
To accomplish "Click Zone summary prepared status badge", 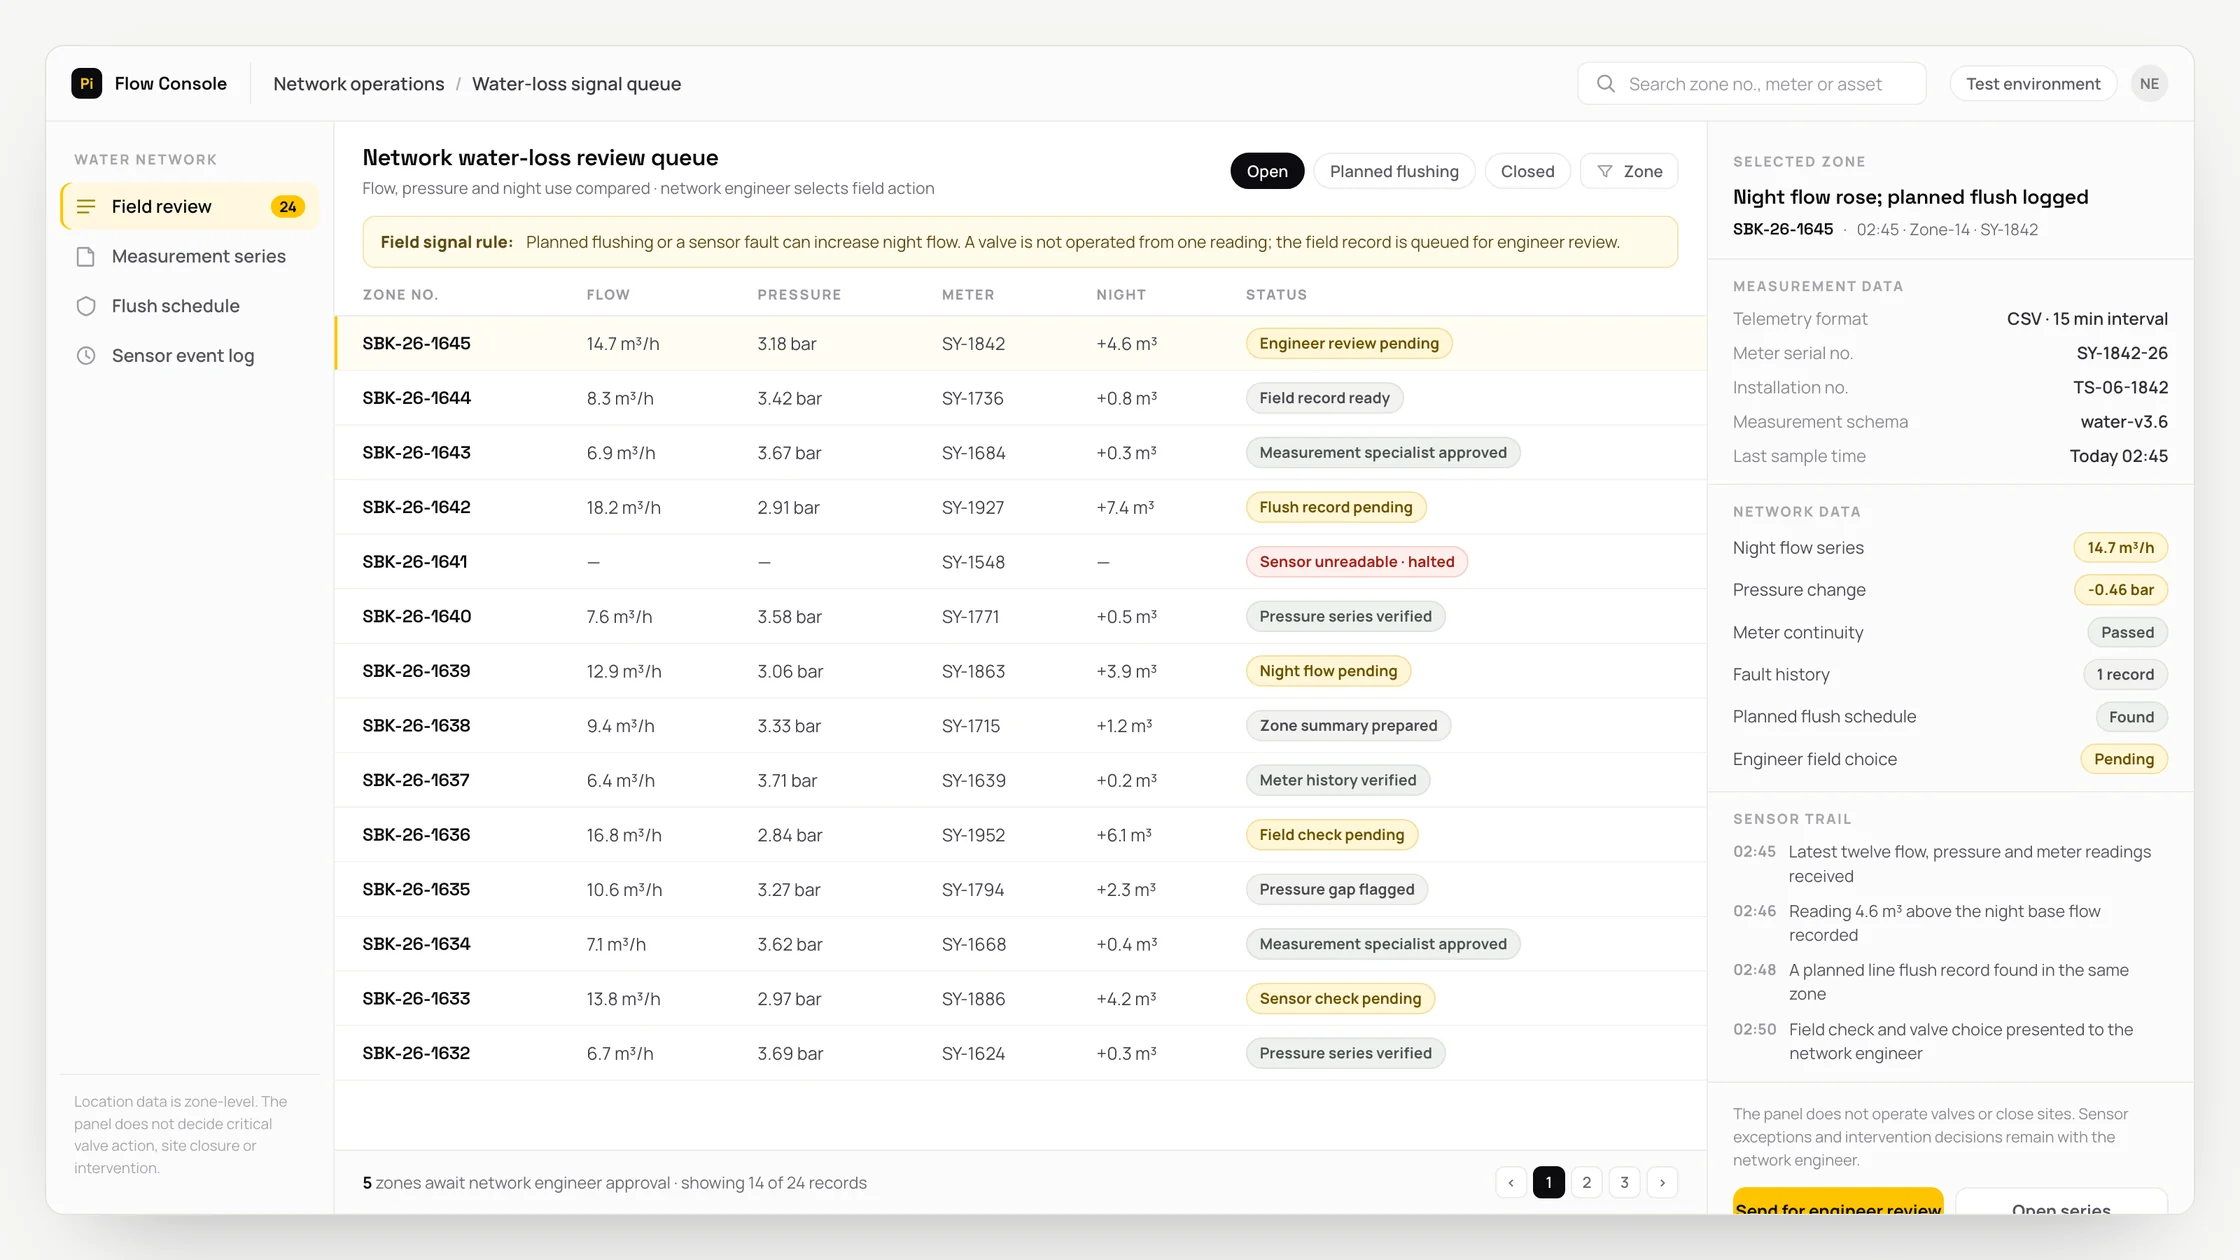I will [1348, 726].
